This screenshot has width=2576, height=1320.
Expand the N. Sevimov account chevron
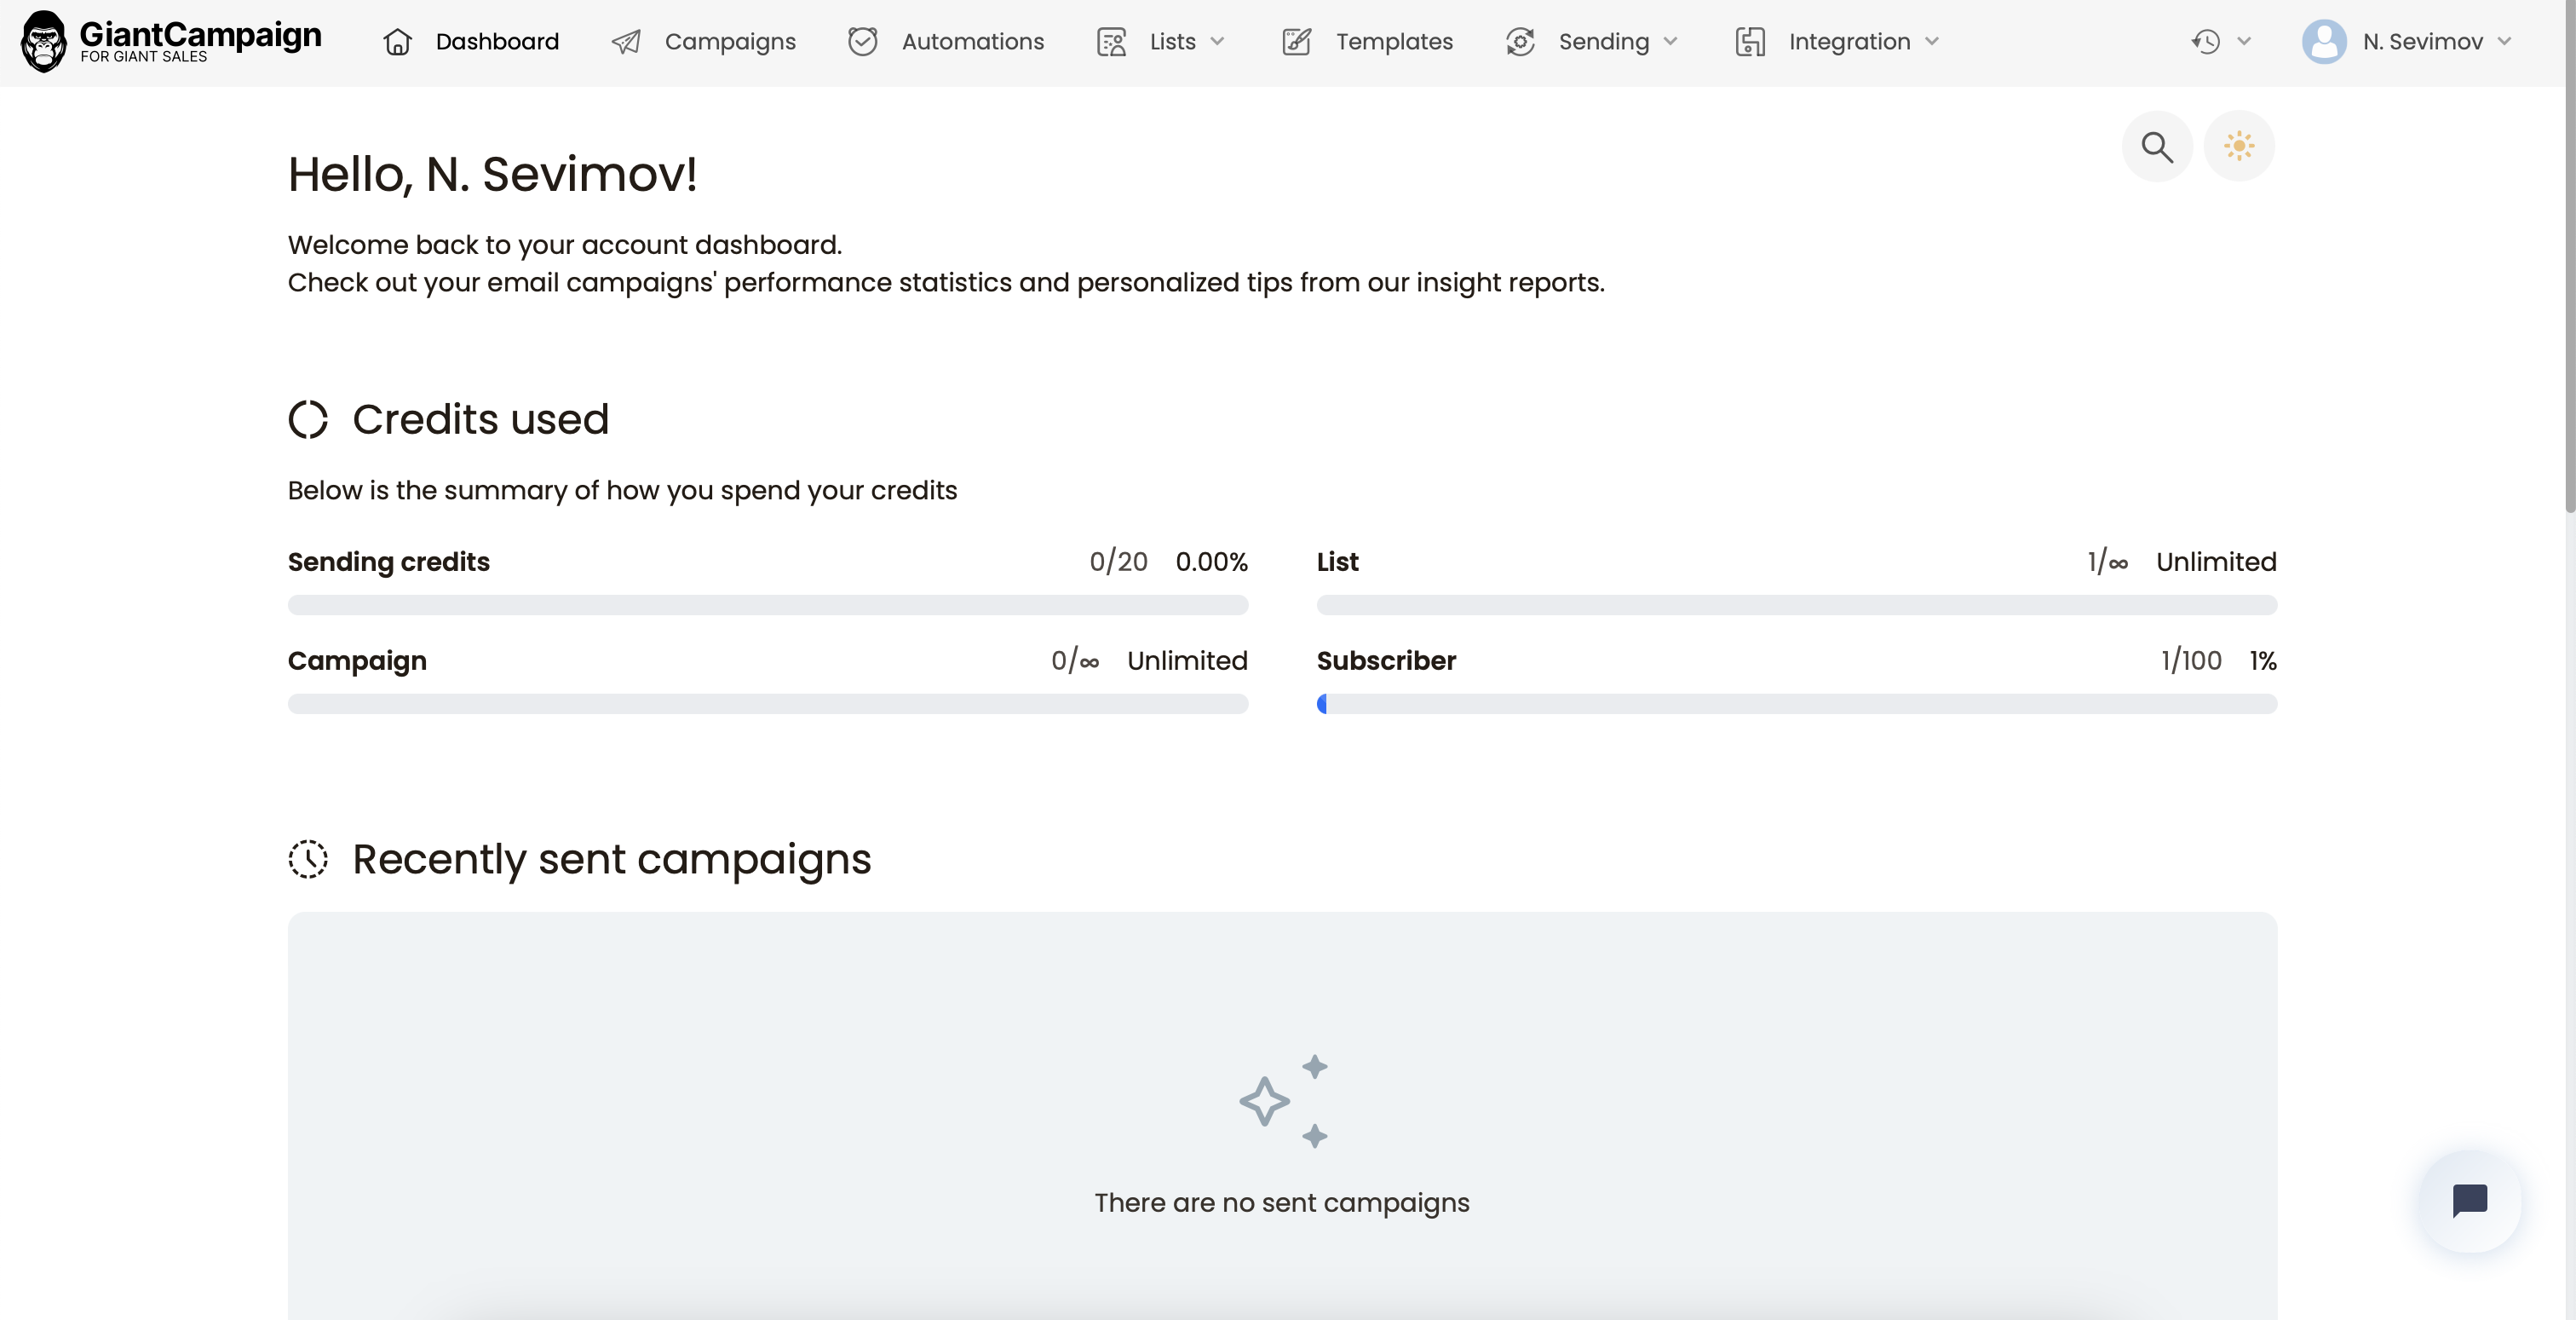(x=2504, y=42)
